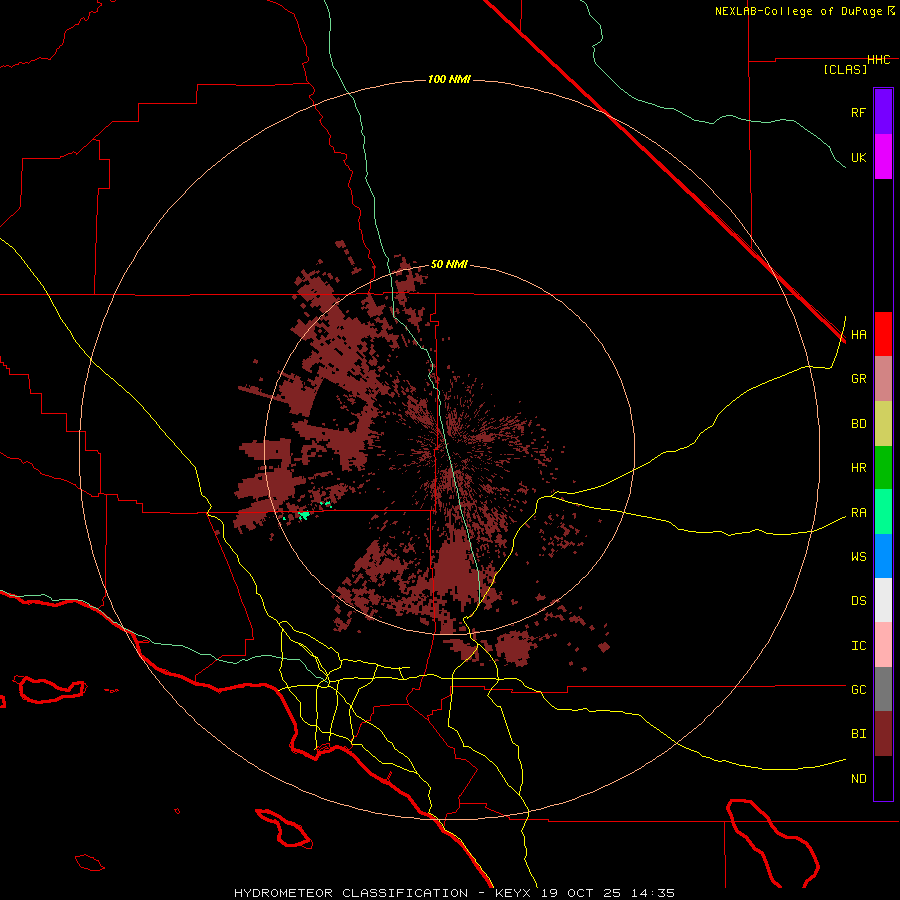Click the HHC product label
This screenshot has width=900, height=900.
coord(879,60)
